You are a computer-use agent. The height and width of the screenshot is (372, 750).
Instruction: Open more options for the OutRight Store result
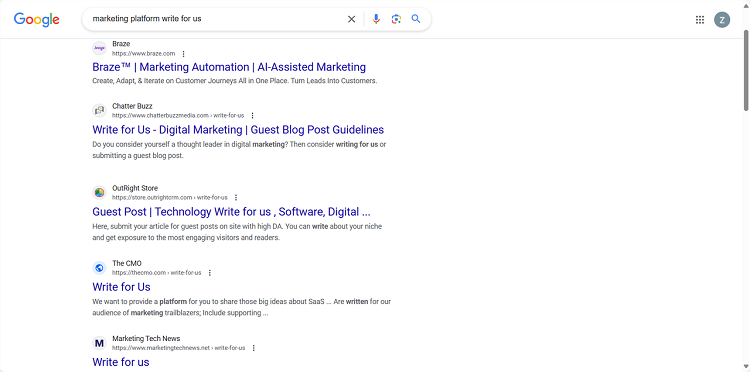pyautogui.click(x=236, y=197)
